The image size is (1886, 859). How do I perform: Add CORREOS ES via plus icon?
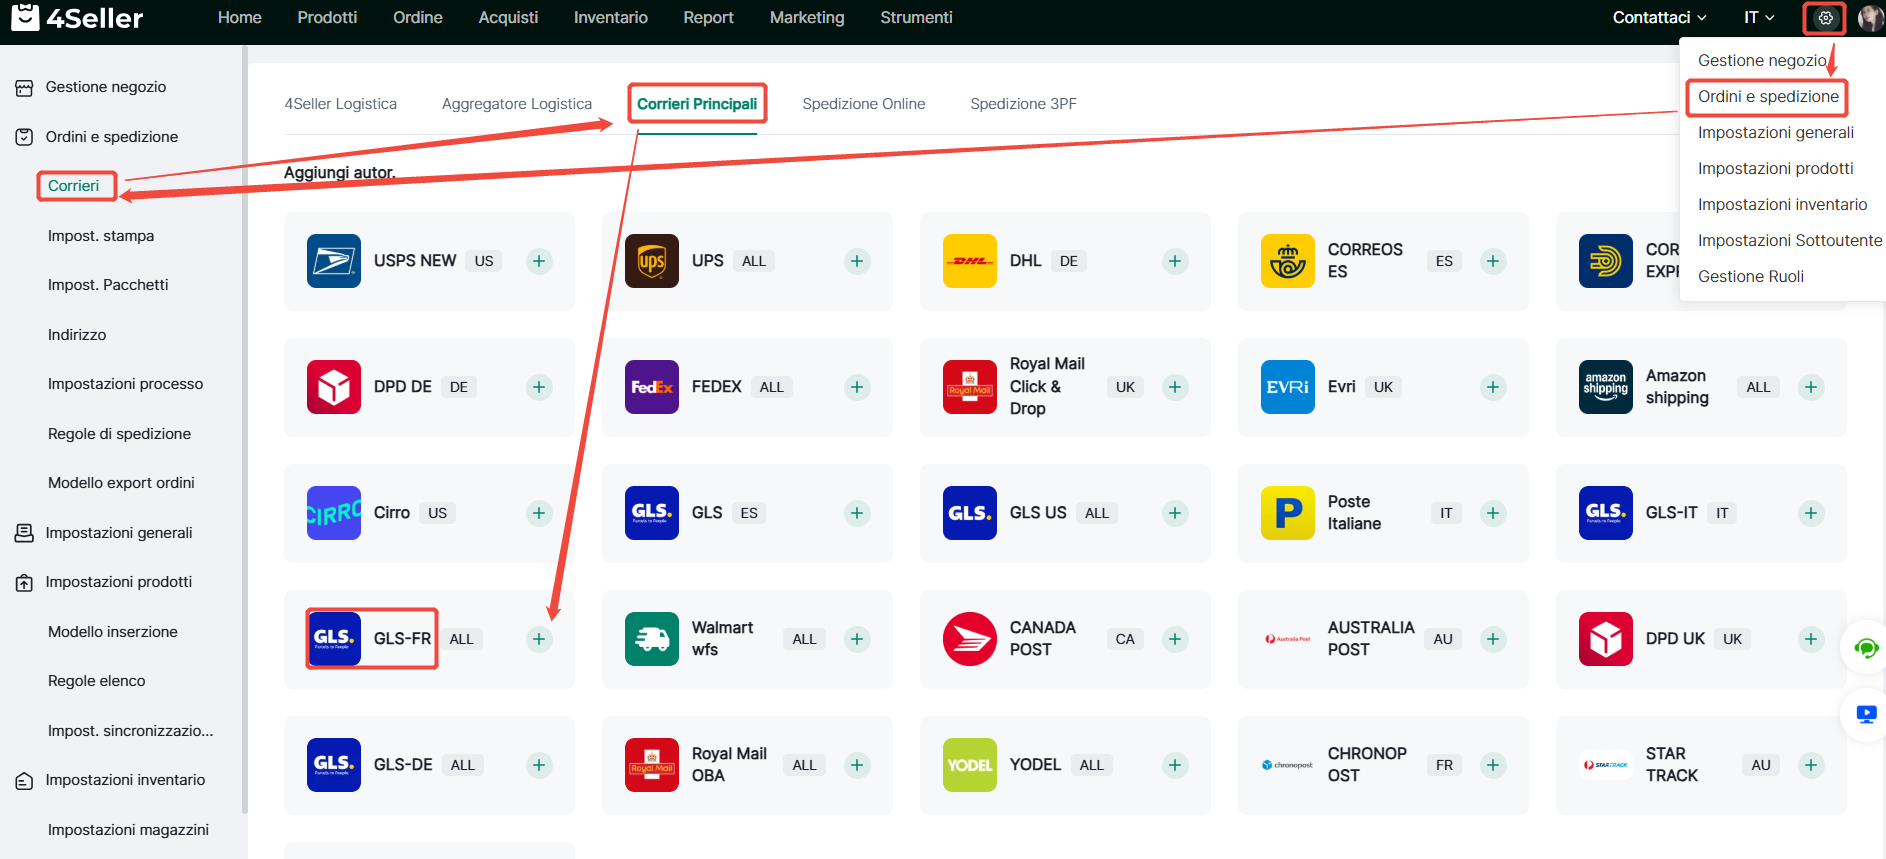pyautogui.click(x=1493, y=261)
